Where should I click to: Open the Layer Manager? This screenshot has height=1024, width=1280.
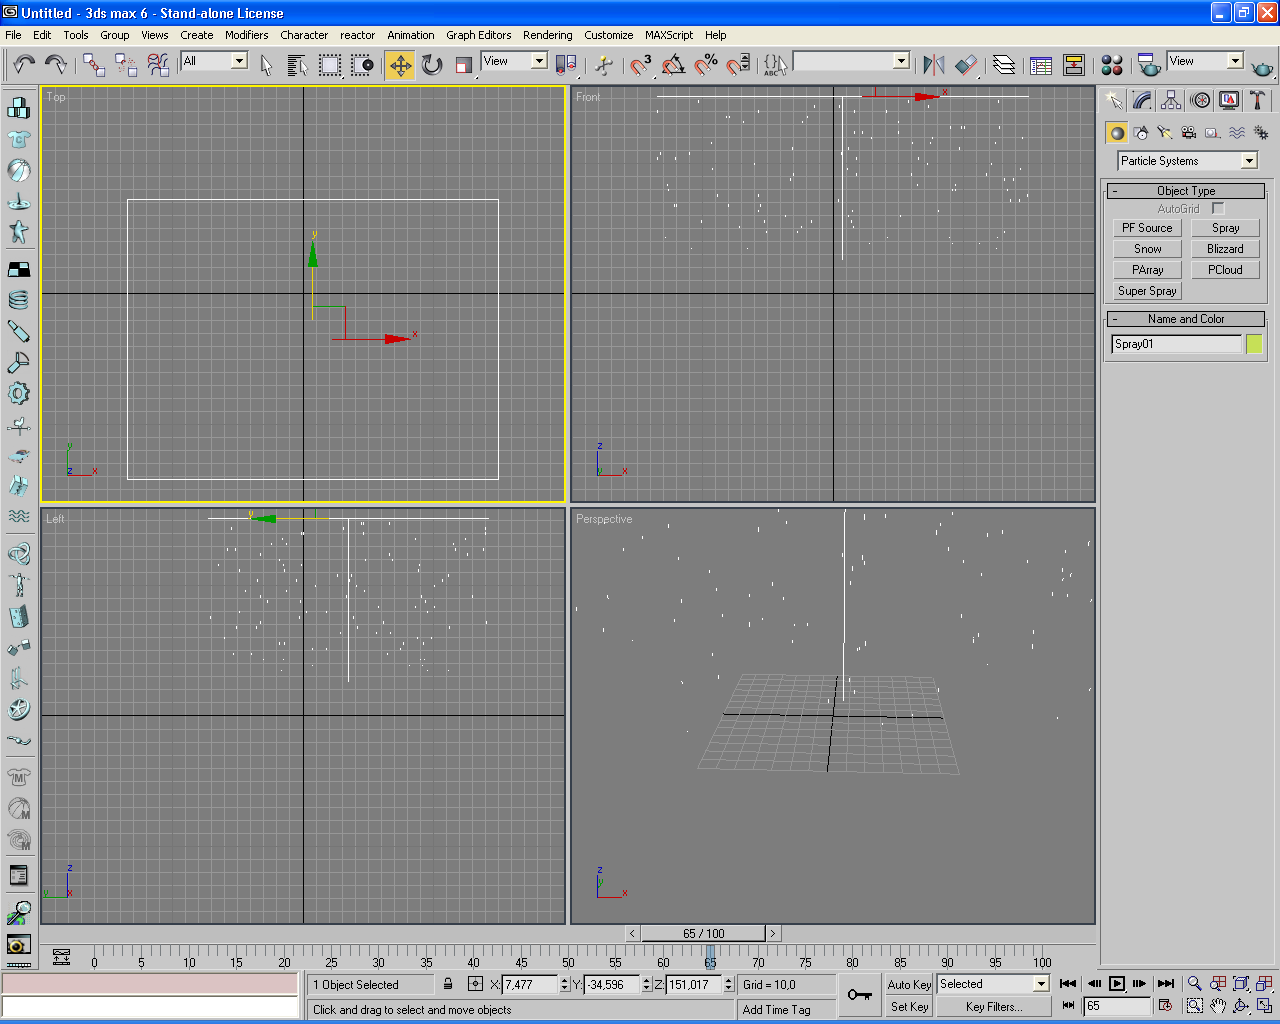coord(1003,65)
